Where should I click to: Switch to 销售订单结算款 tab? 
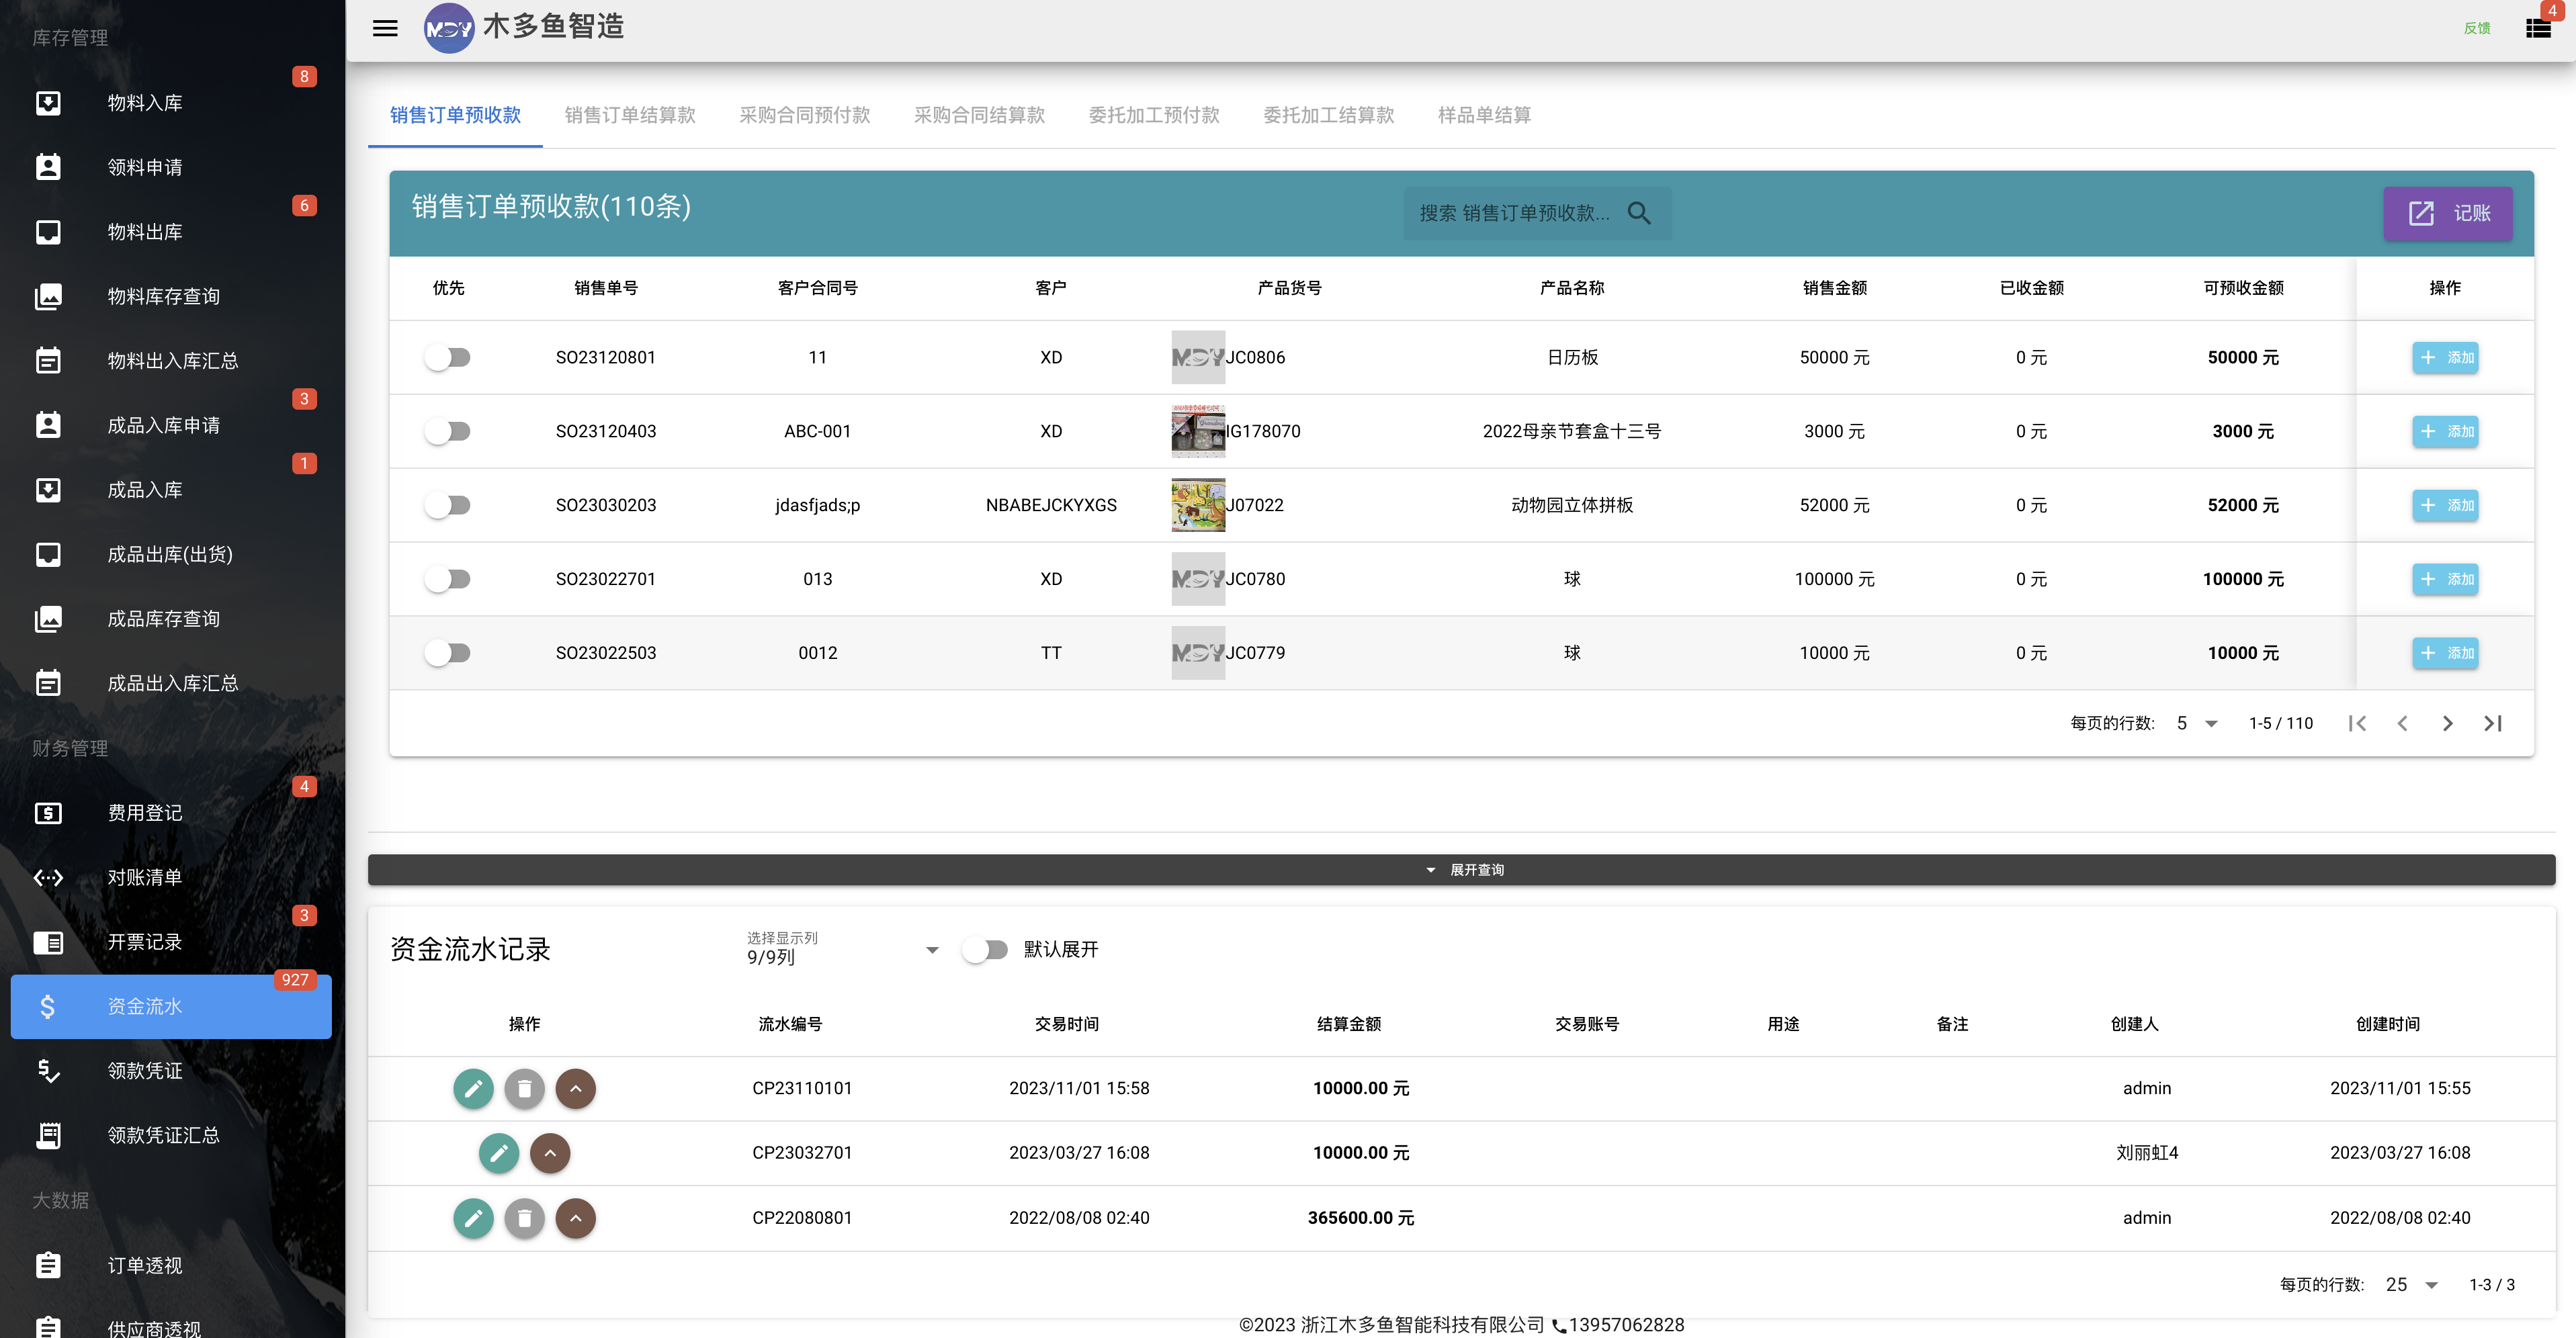click(x=630, y=115)
